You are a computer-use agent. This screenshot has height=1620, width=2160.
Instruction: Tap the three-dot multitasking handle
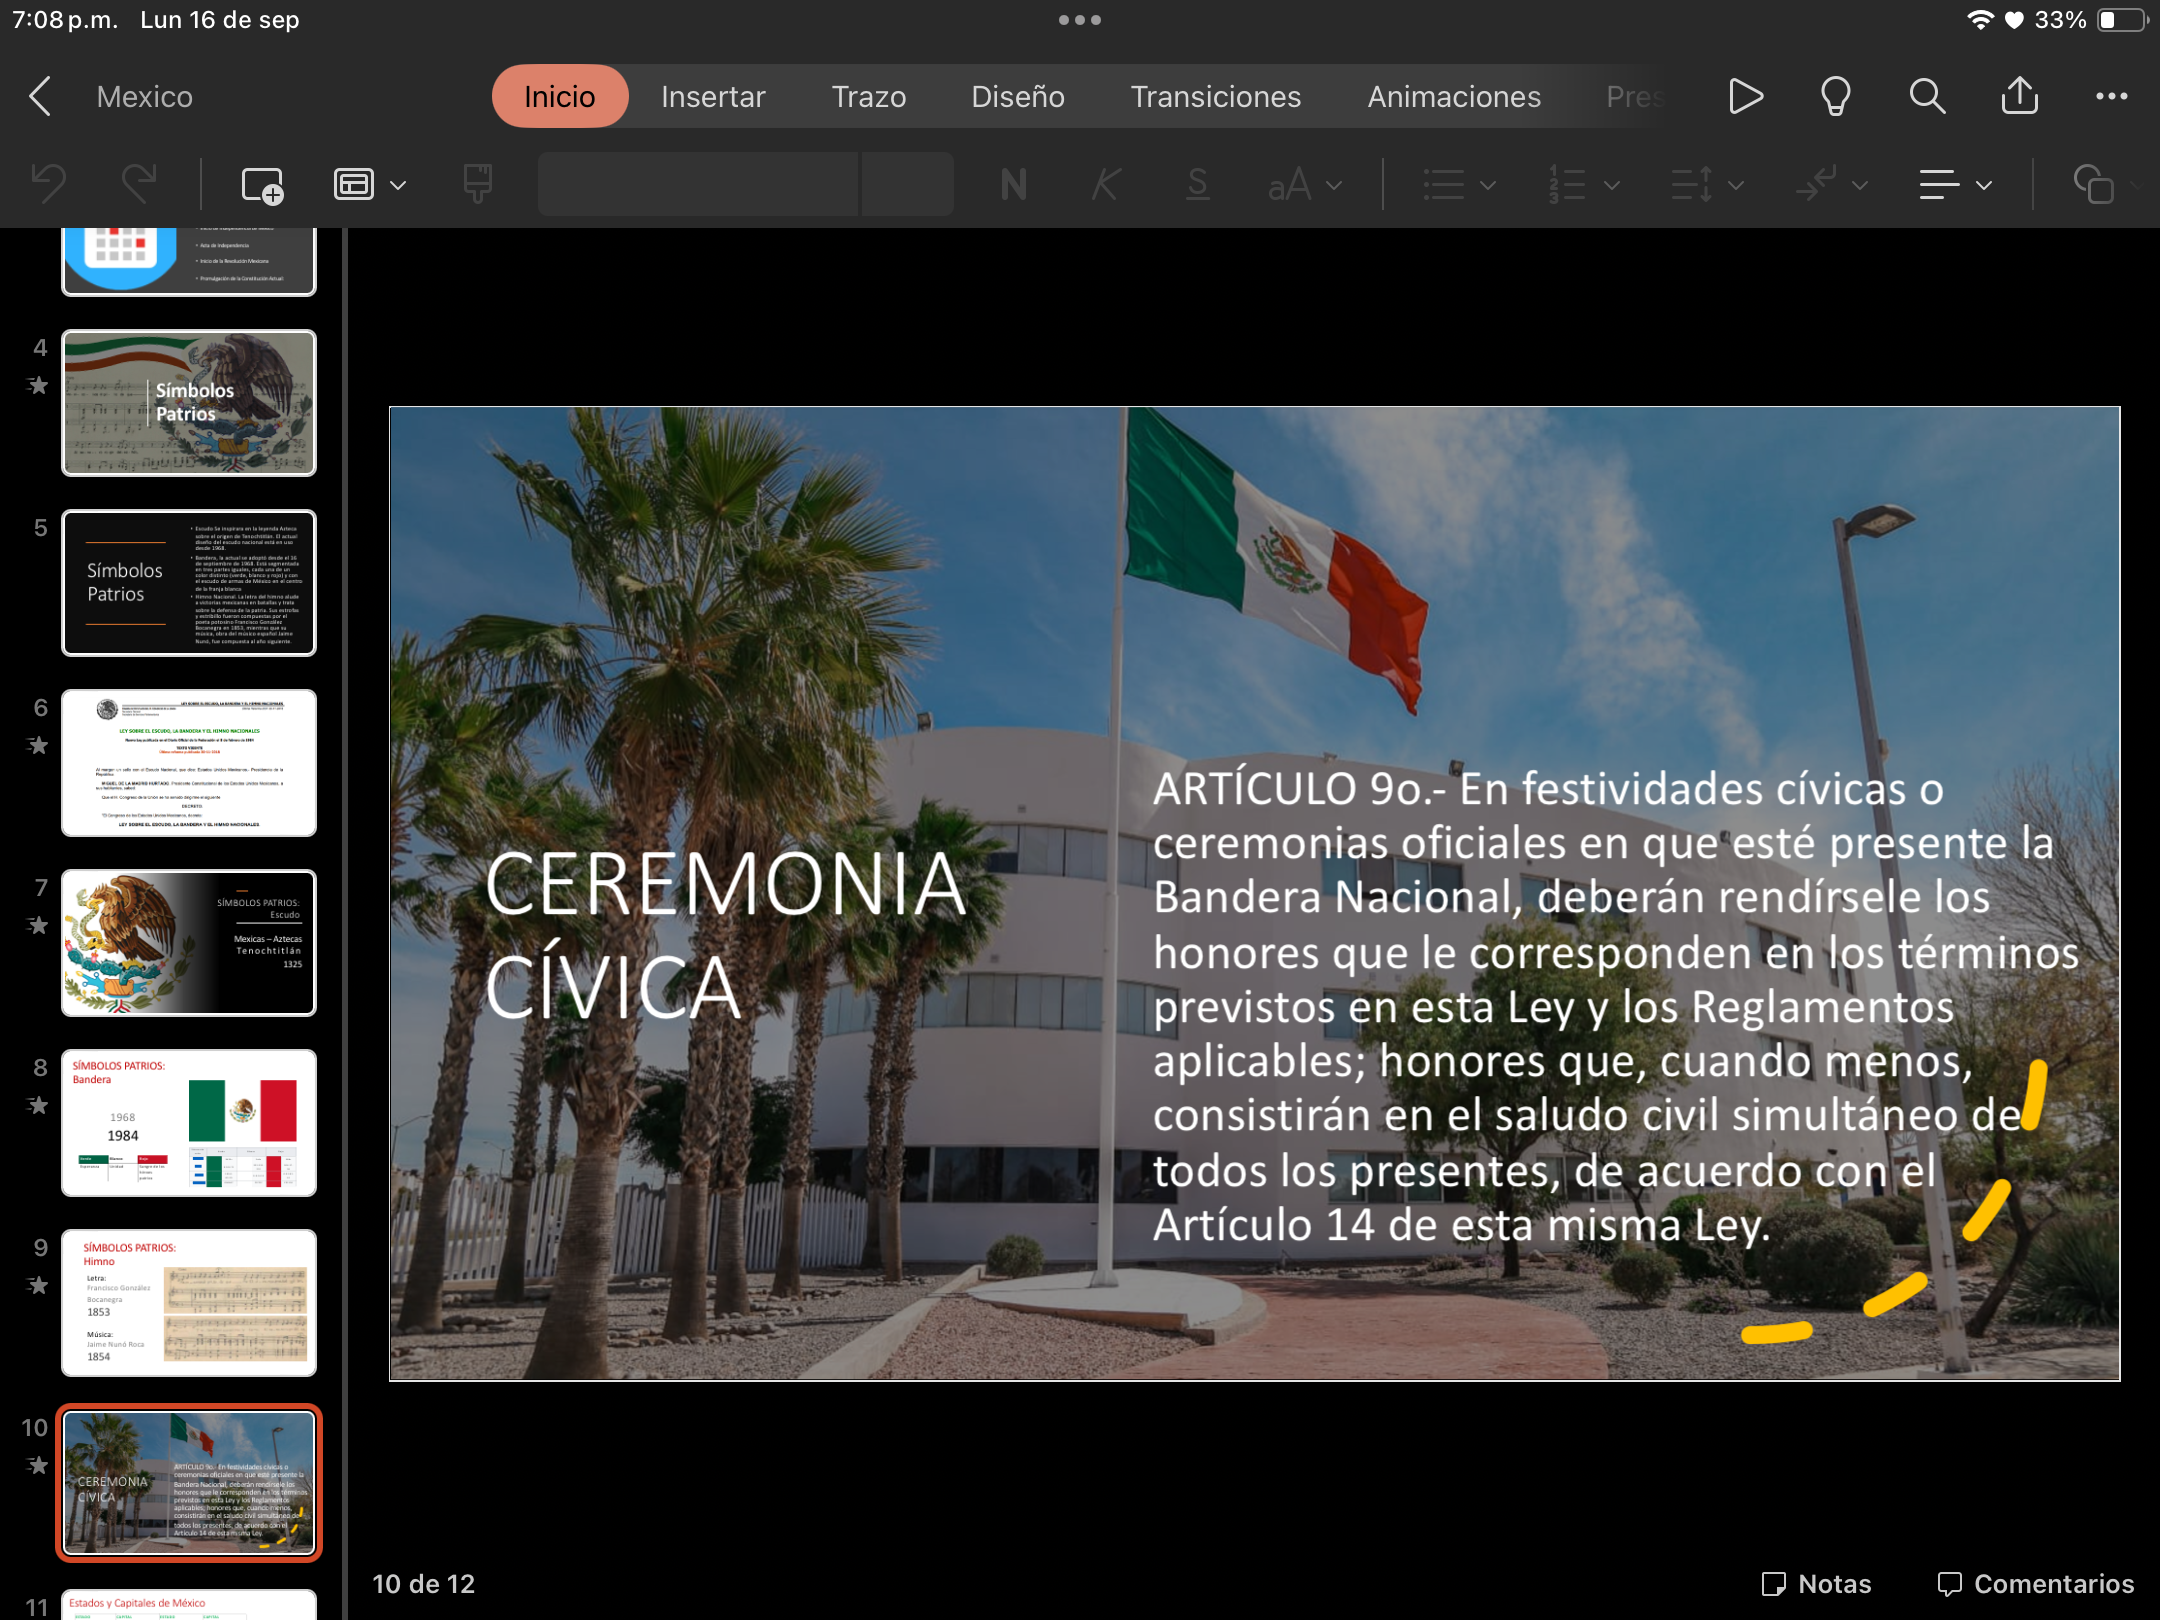[x=1080, y=20]
